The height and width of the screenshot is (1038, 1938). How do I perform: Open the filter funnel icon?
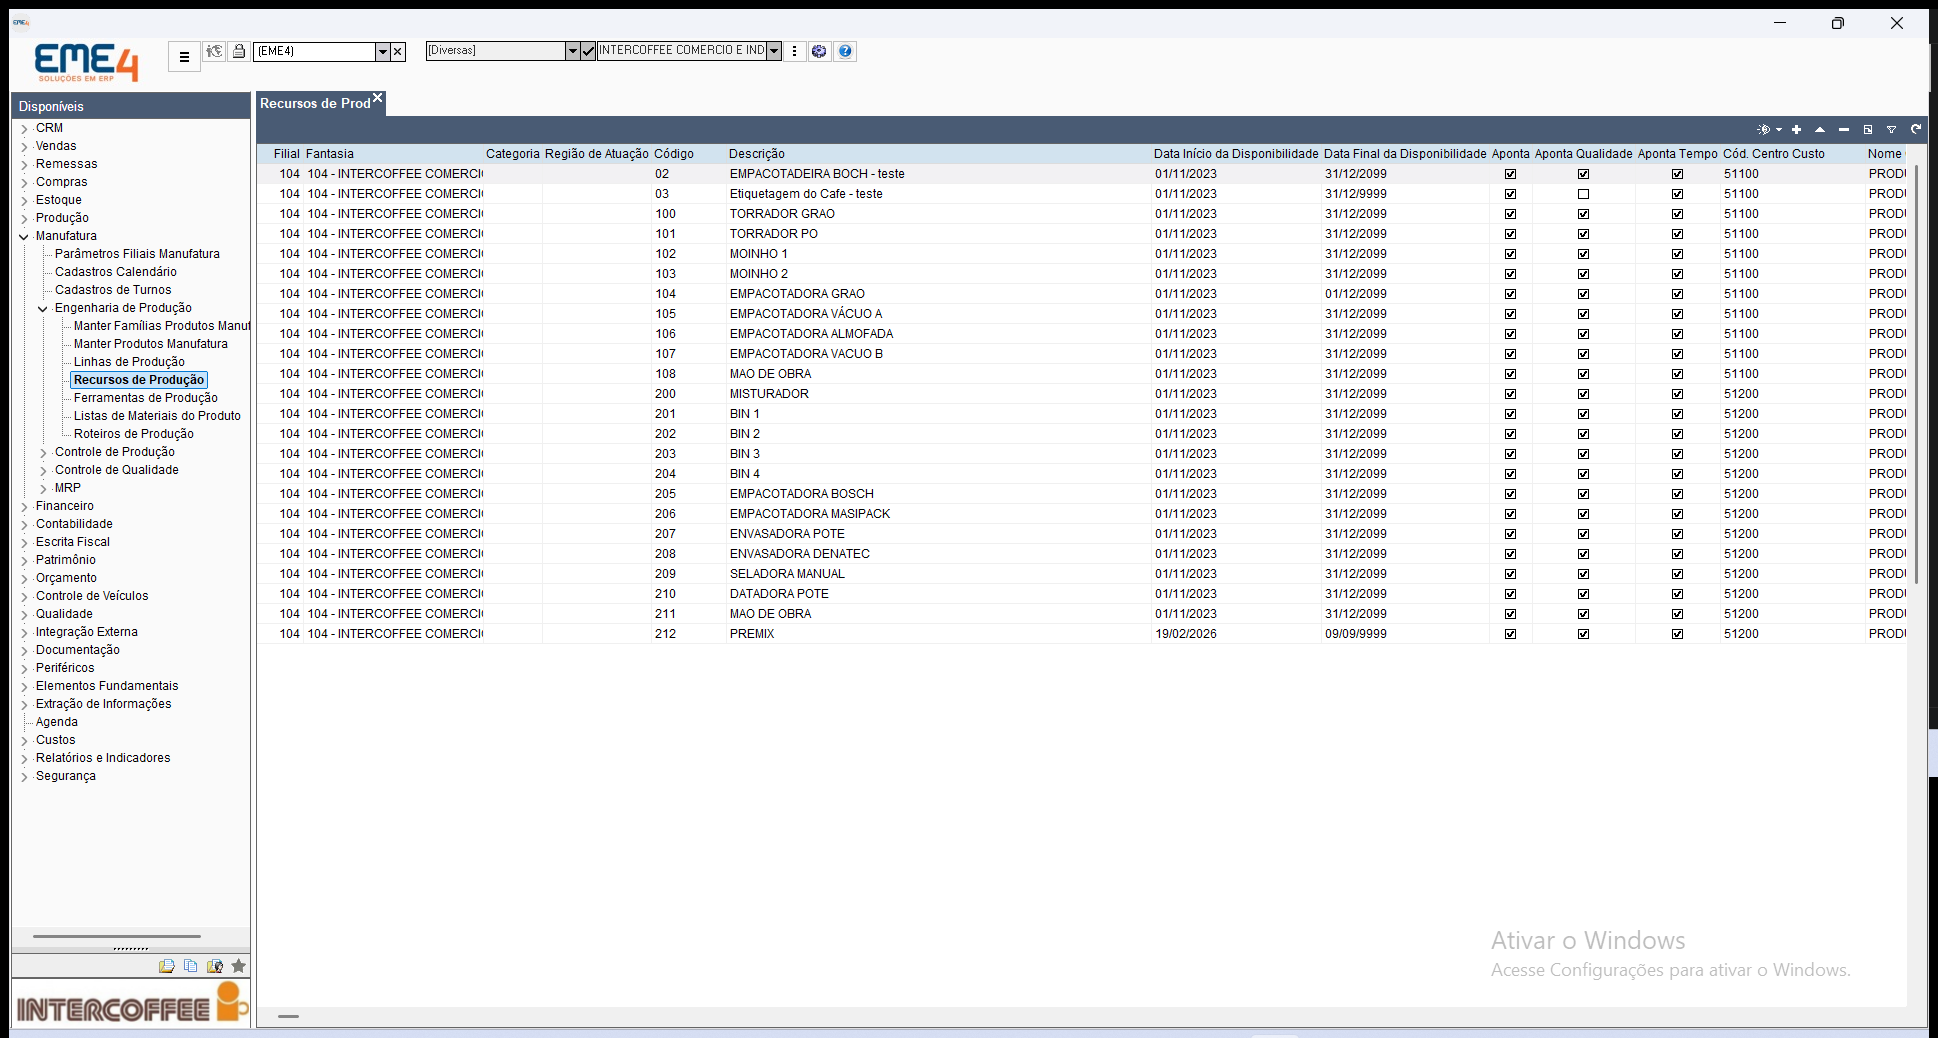(x=1892, y=129)
